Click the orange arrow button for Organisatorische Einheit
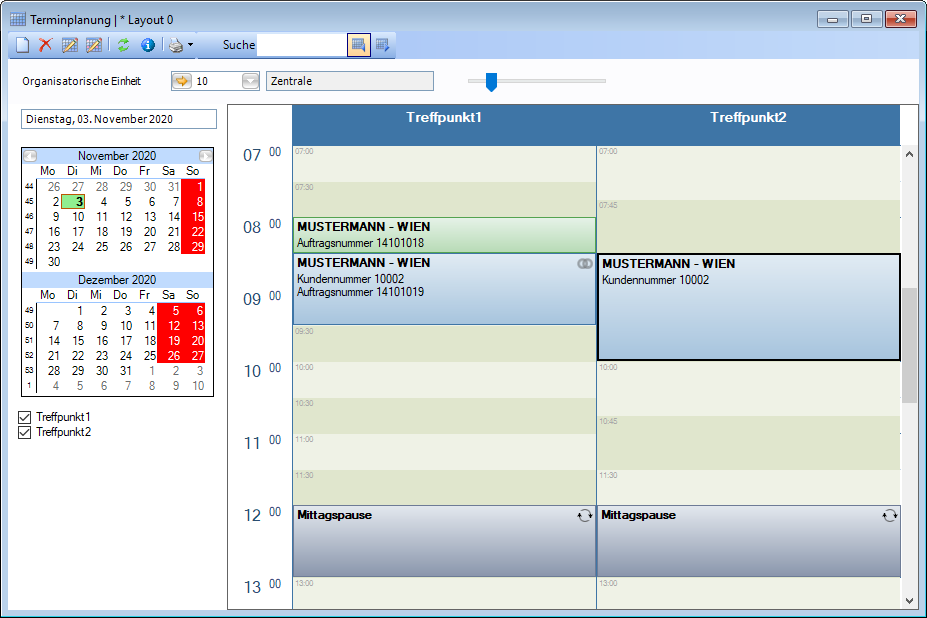 click(x=182, y=81)
